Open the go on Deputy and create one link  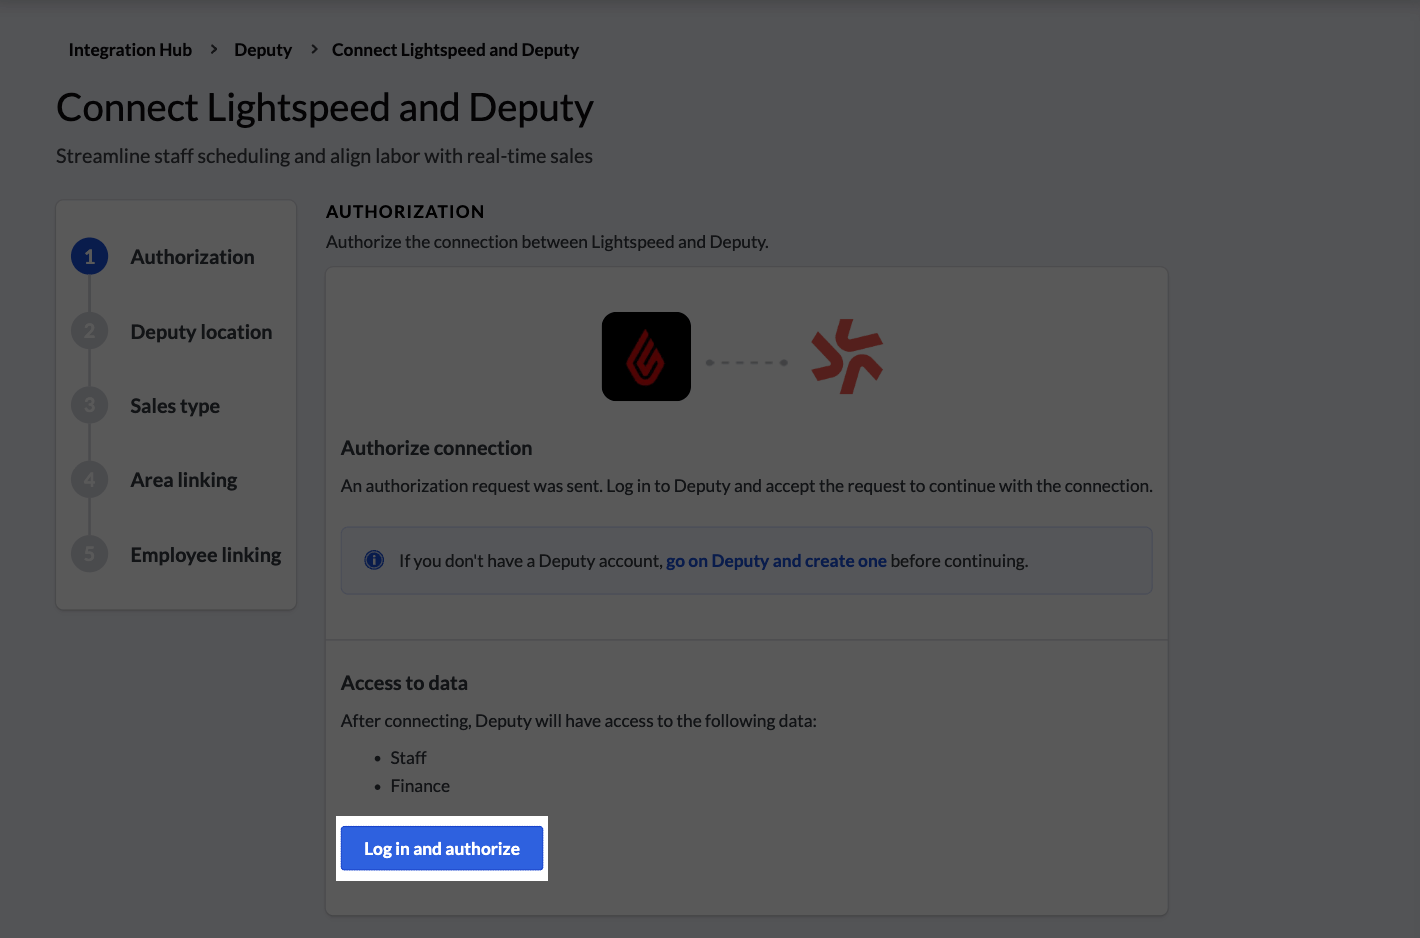[x=776, y=560]
